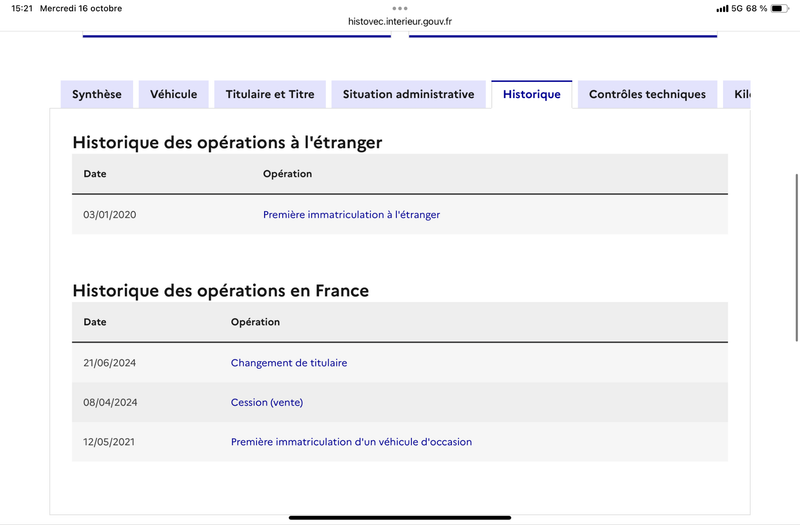This screenshot has height=525, width=800.
Task: Open the Synthèse tab
Action: click(97, 94)
